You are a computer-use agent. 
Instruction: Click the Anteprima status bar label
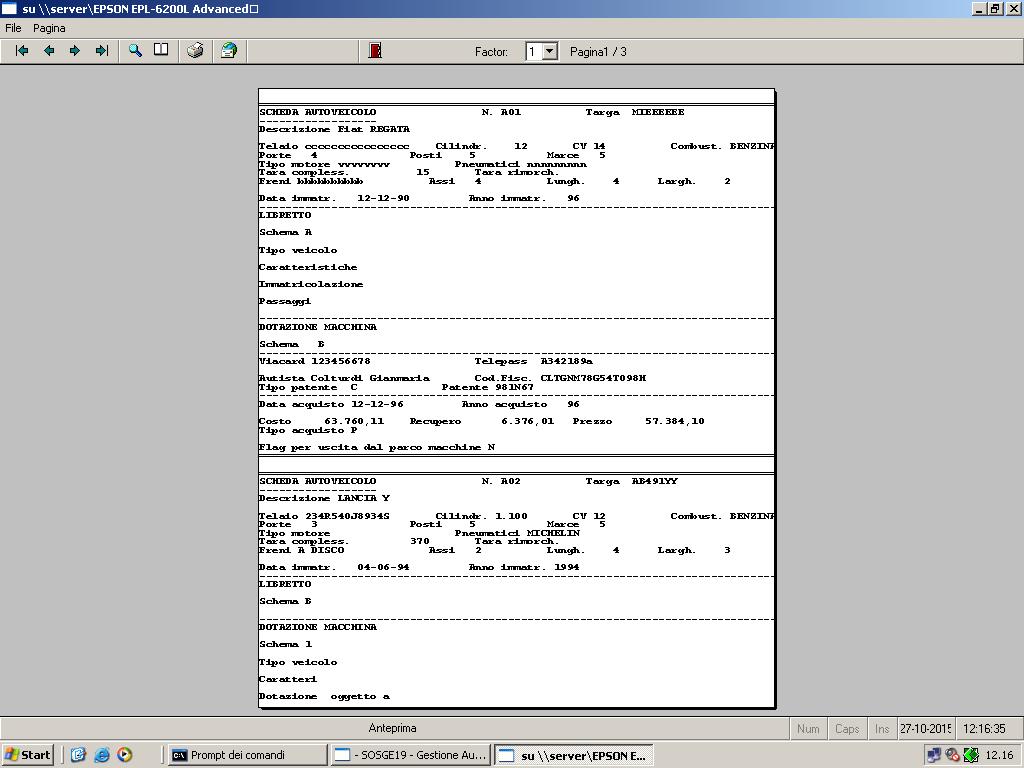click(x=392, y=728)
